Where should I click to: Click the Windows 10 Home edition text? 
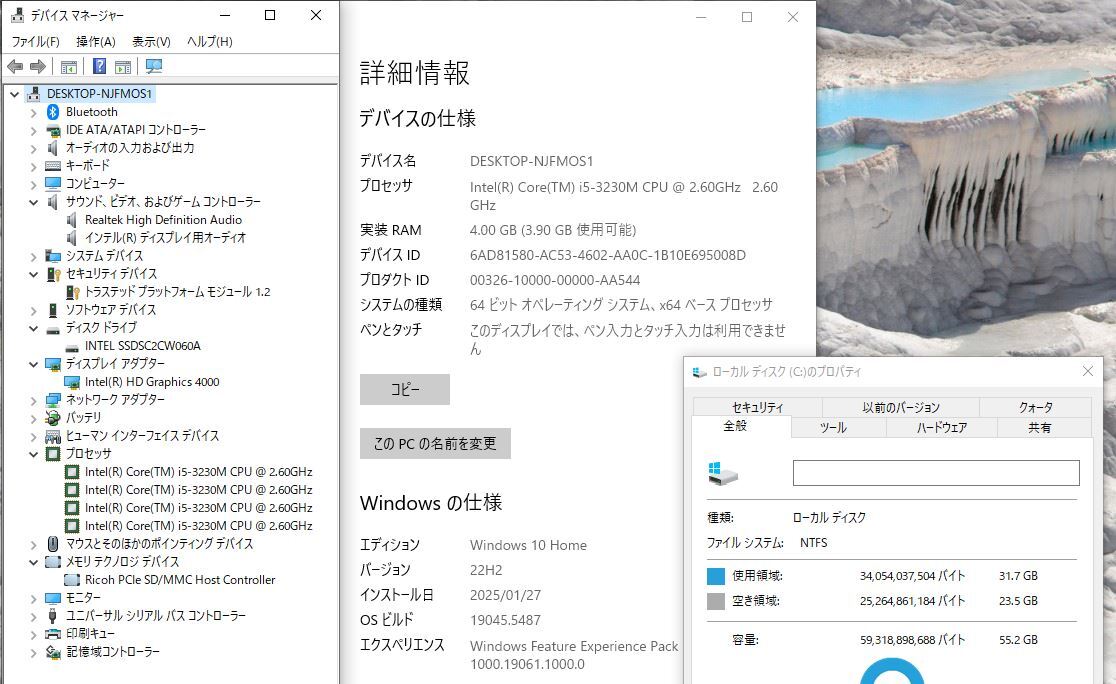tap(528, 545)
